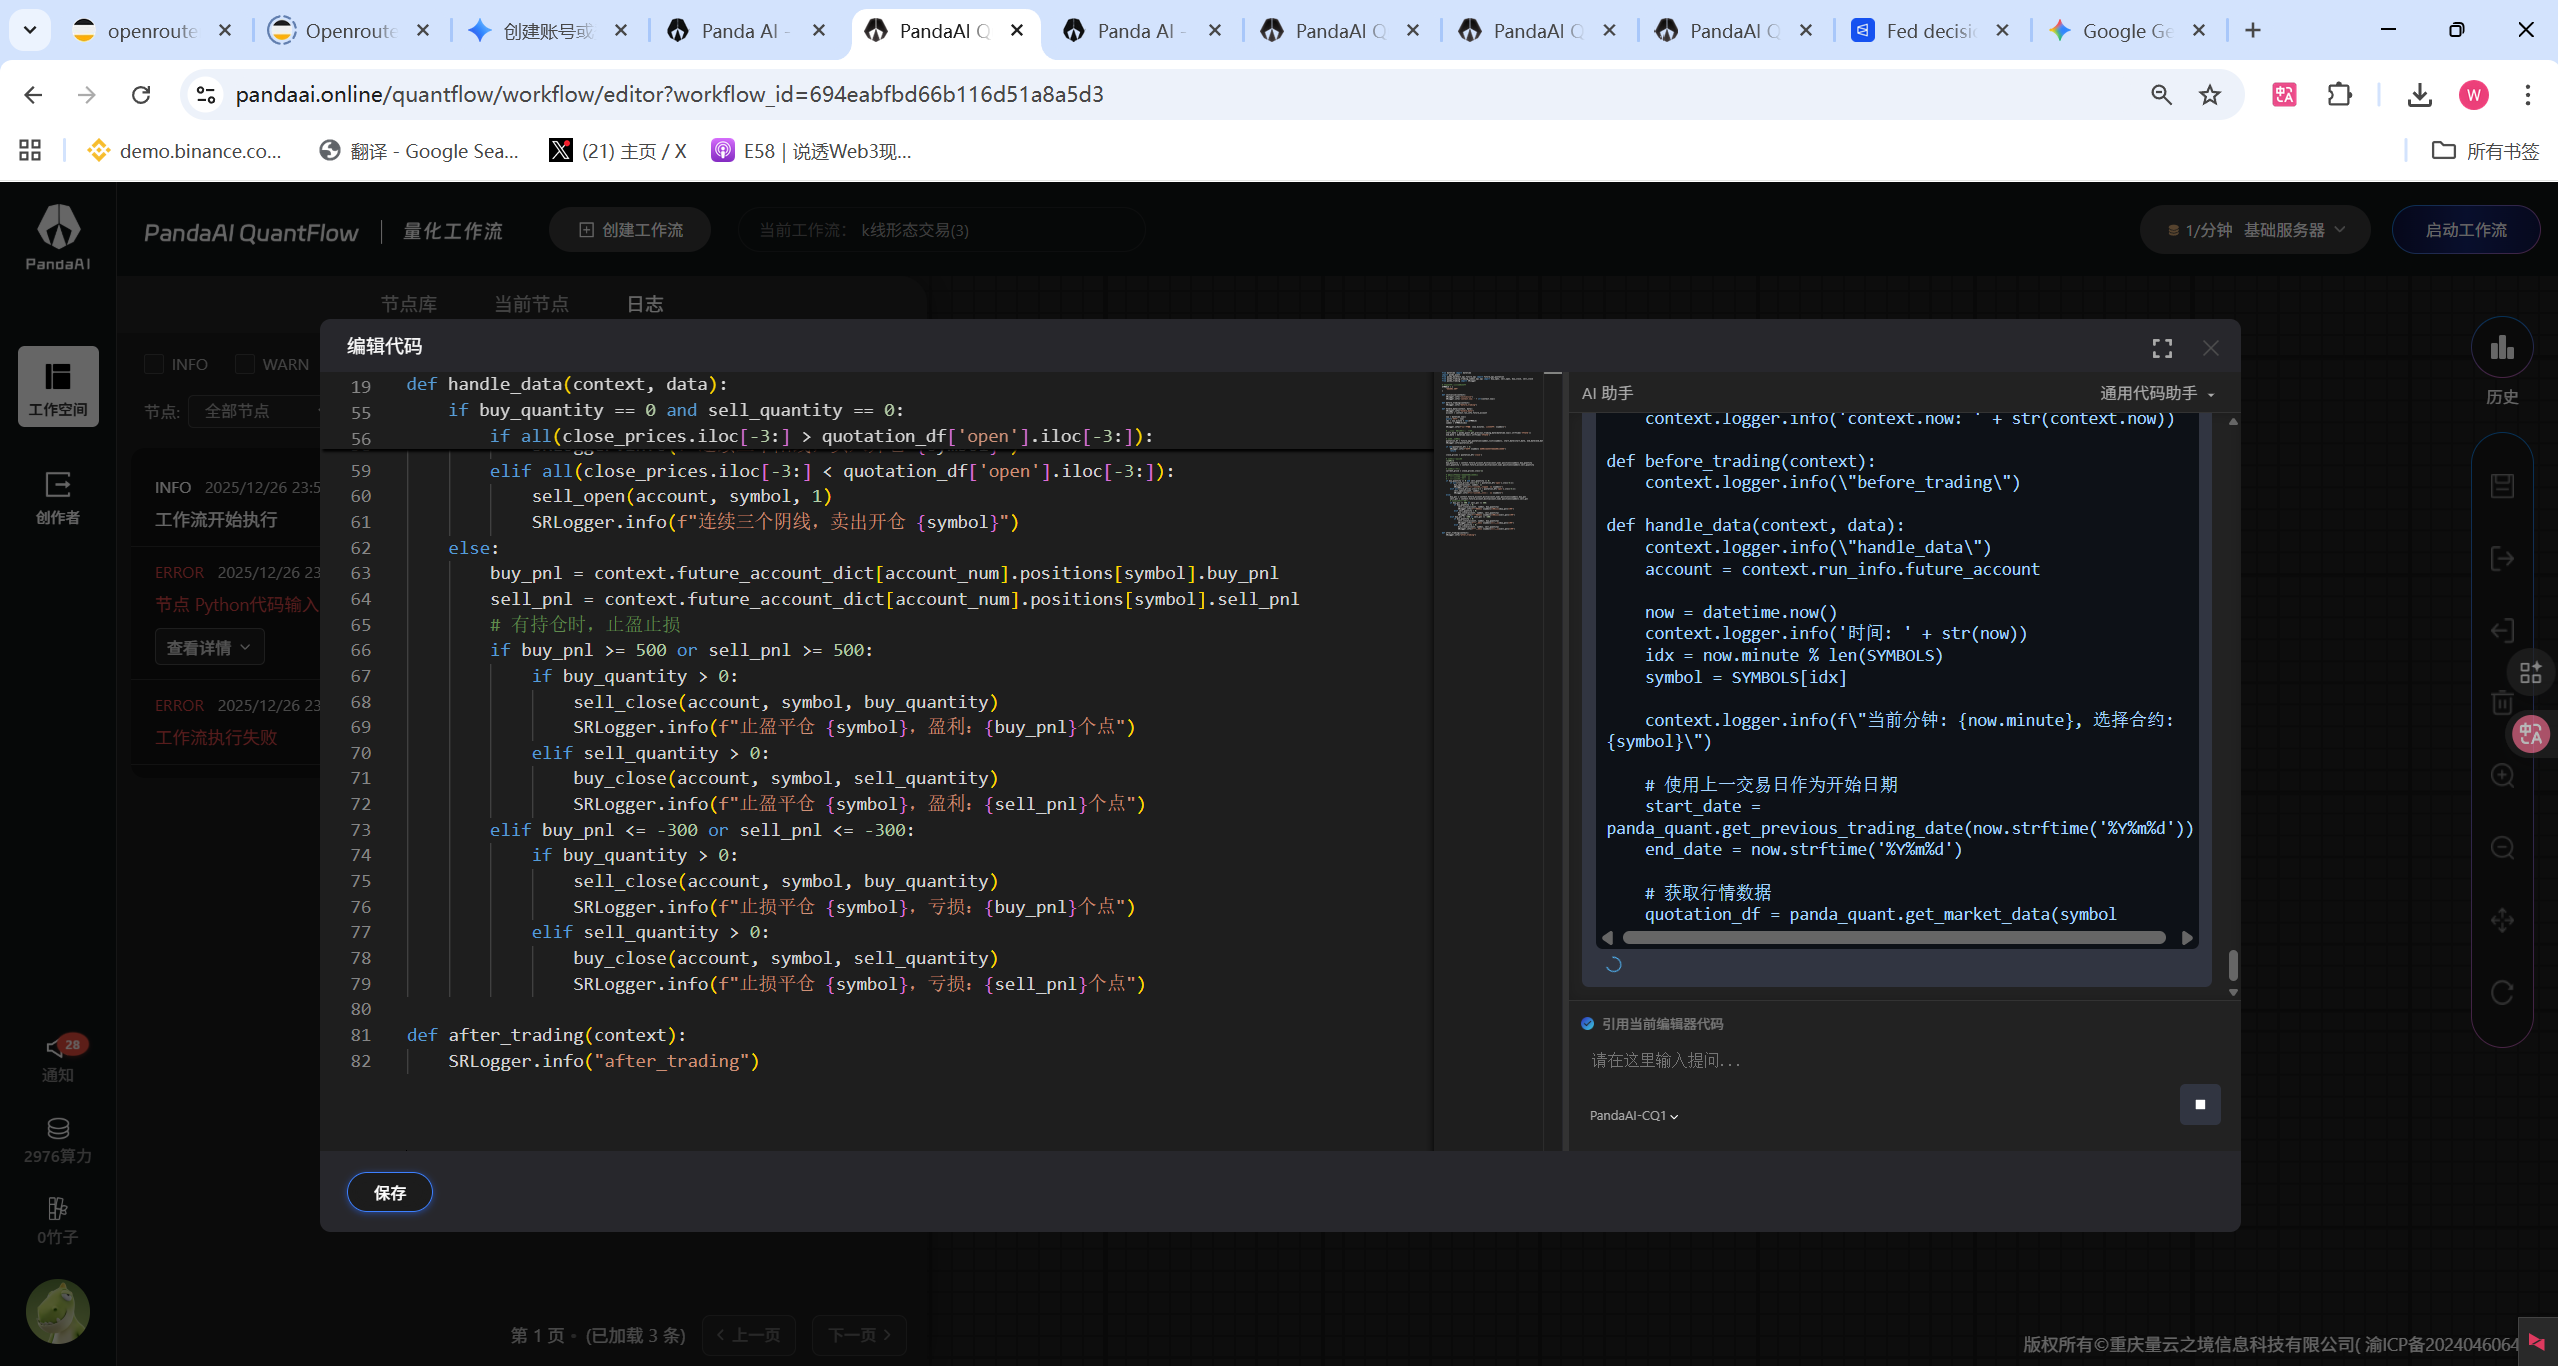This screenshot has width=2558, height=1366.
Task: Switch to the 日志 tab
Action: coord(645,304)
